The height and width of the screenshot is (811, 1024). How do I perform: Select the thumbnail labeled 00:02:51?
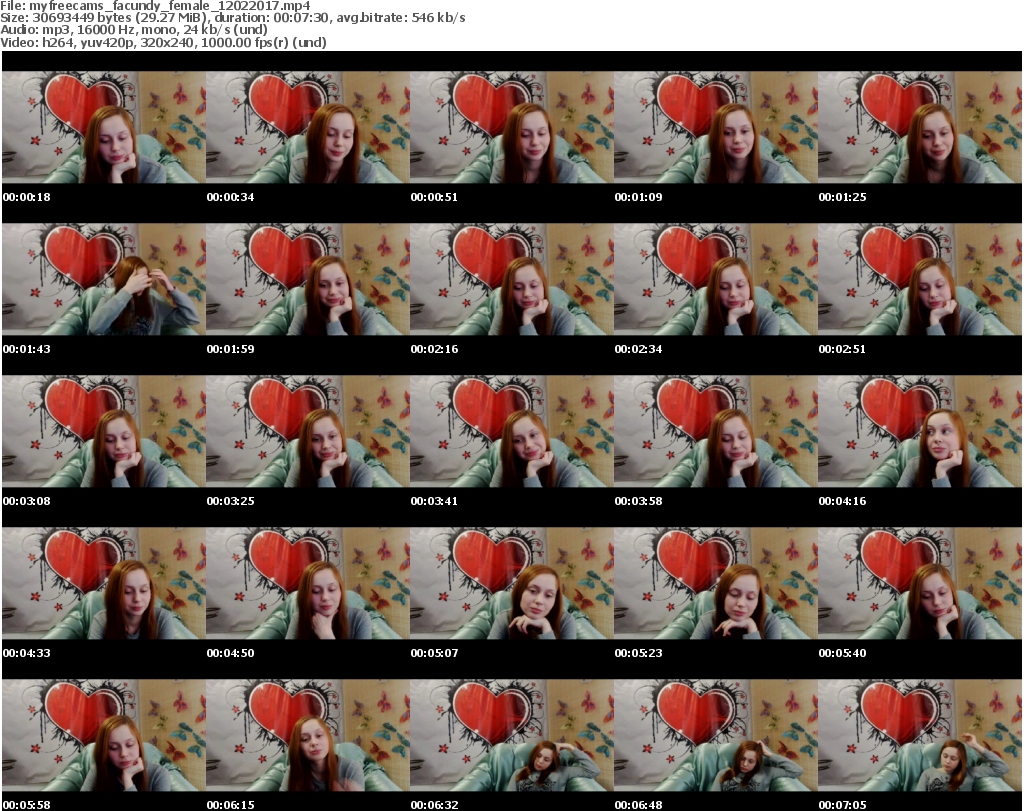920,279
